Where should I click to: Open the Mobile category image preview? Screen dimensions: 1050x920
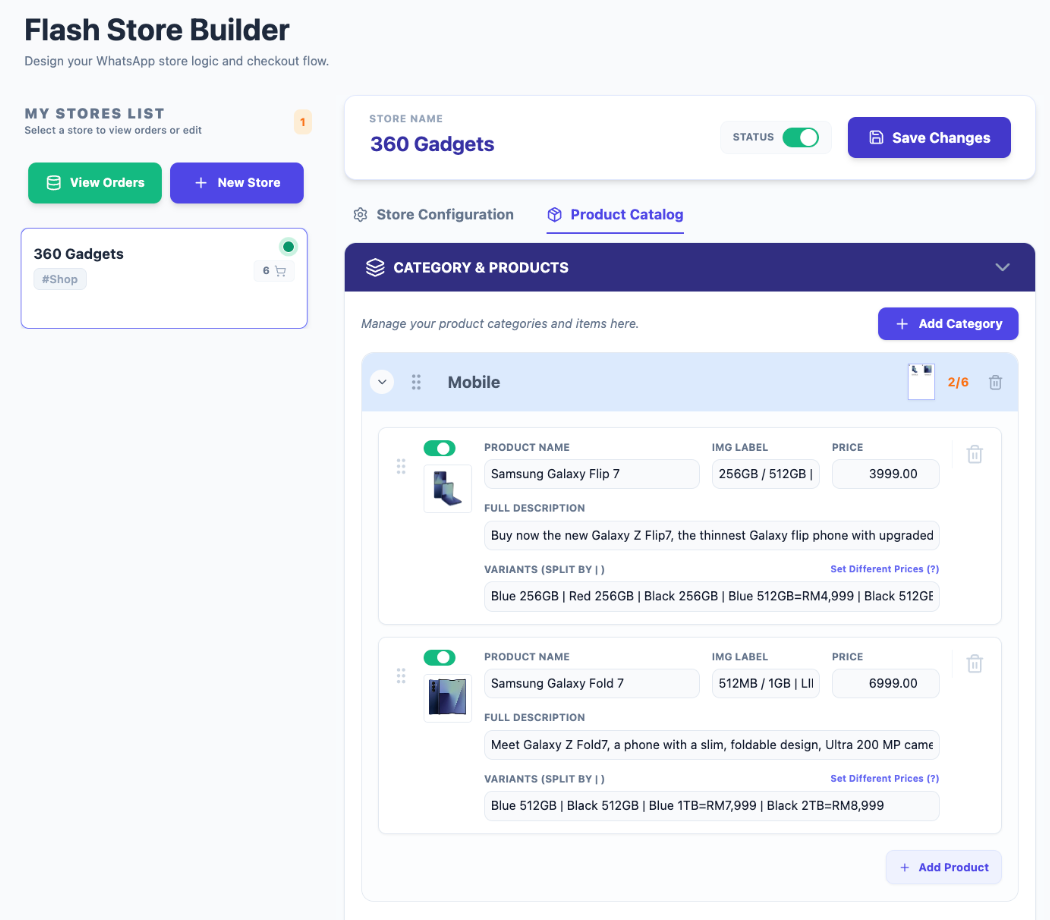pyautogui.click(x=921, y=381)
